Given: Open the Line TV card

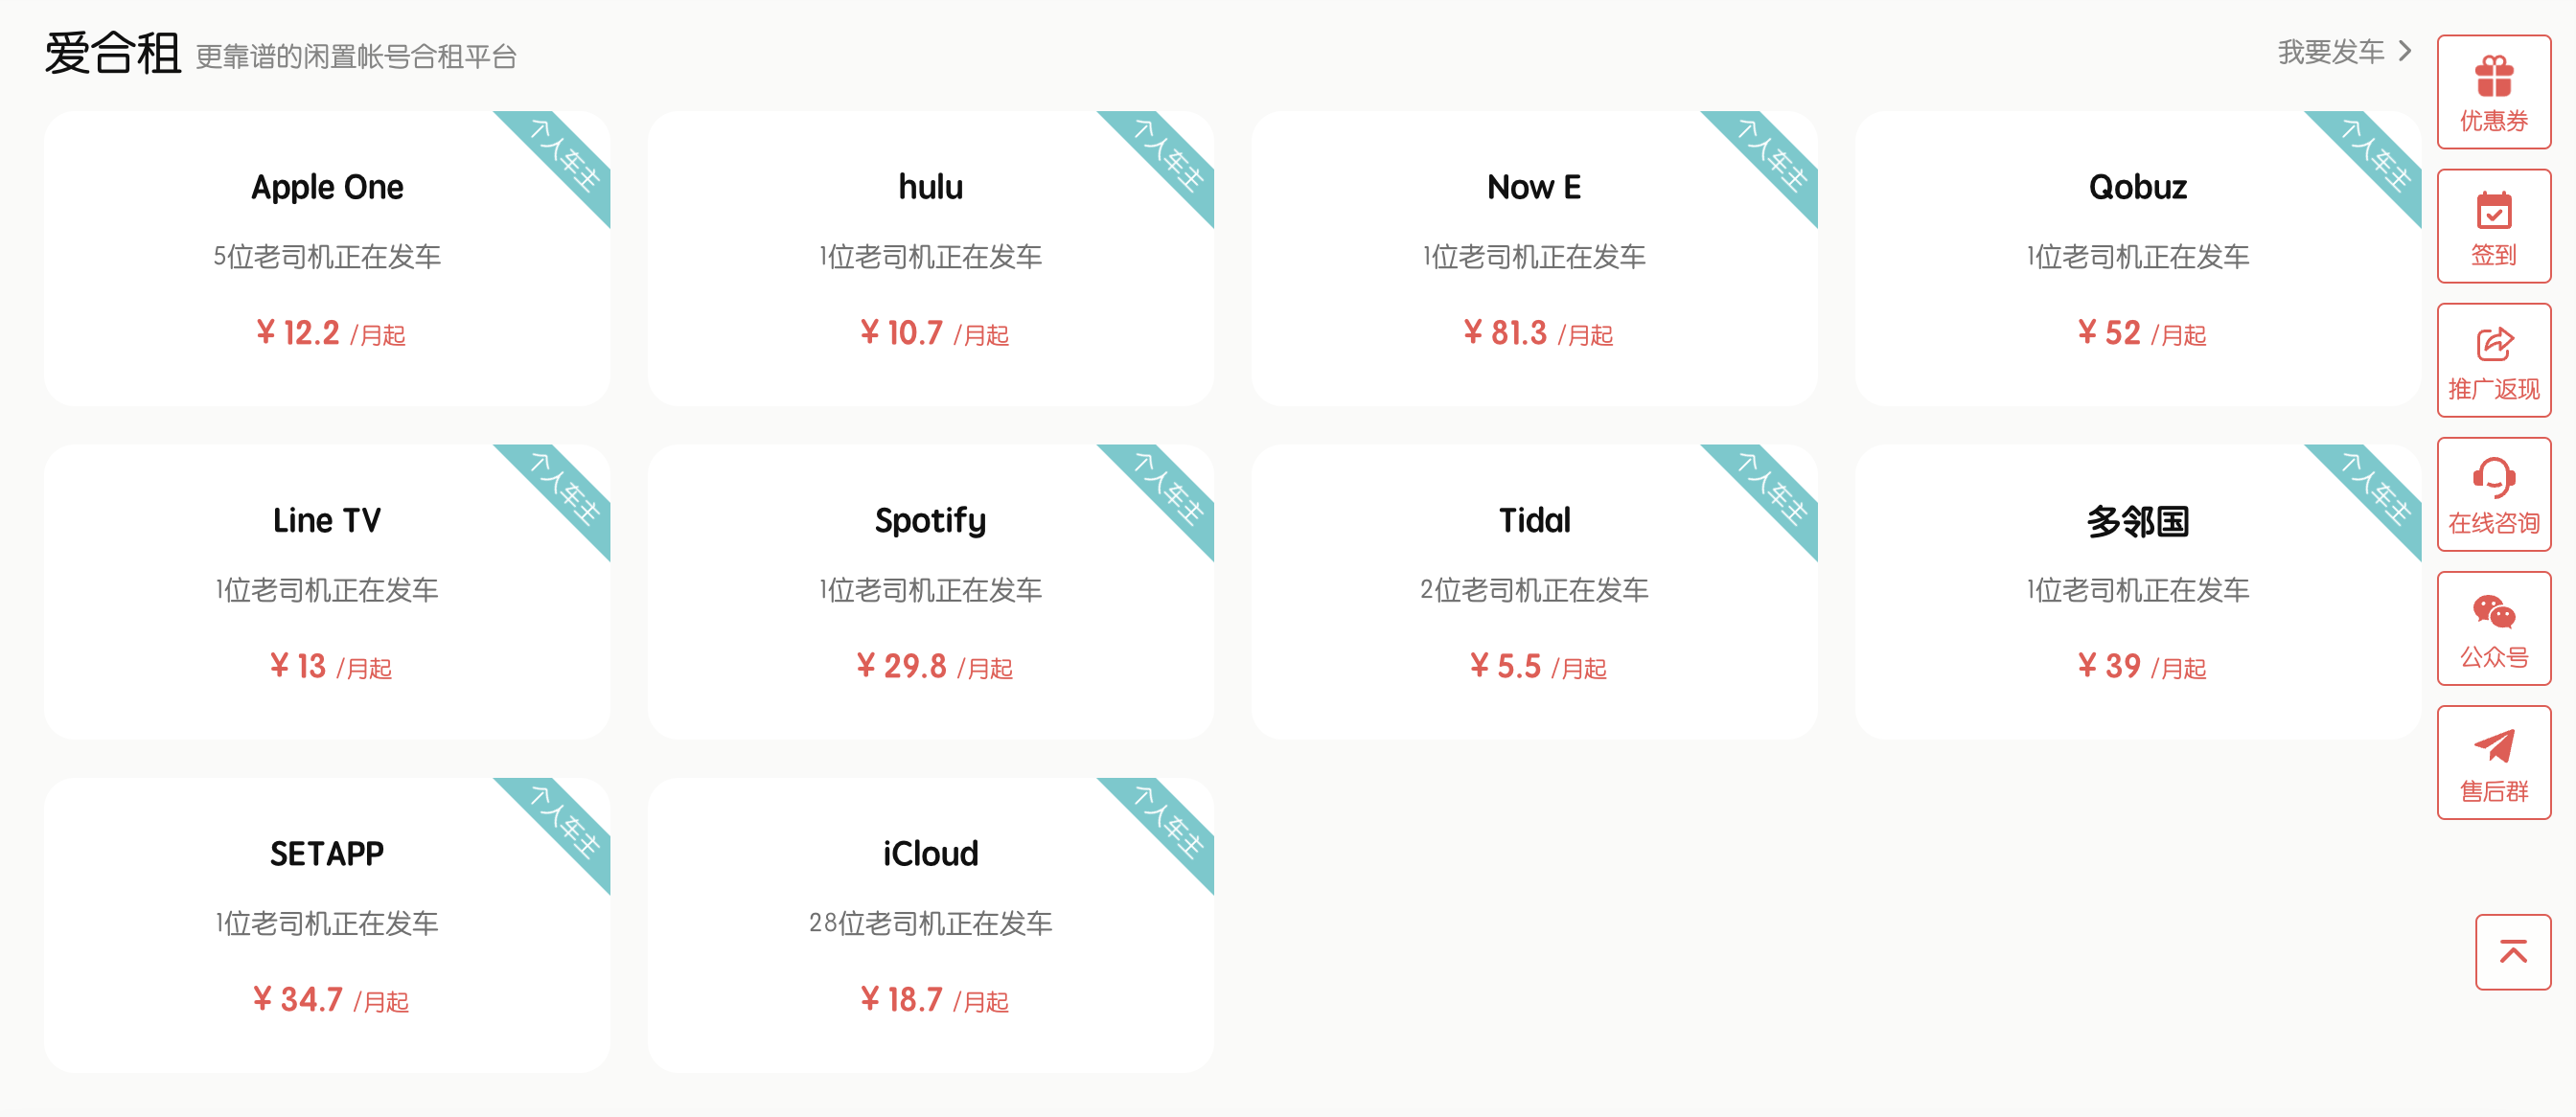Looking at the screenshot, I should click(x=327, y=591).
